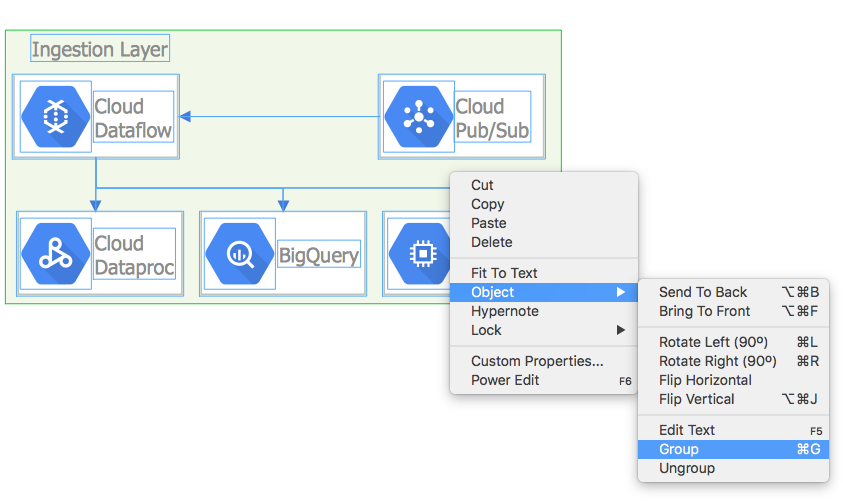Screen dimensions: 843x502
Task: Select Edit Text in submenu
Action: click(x=733, y=431)
